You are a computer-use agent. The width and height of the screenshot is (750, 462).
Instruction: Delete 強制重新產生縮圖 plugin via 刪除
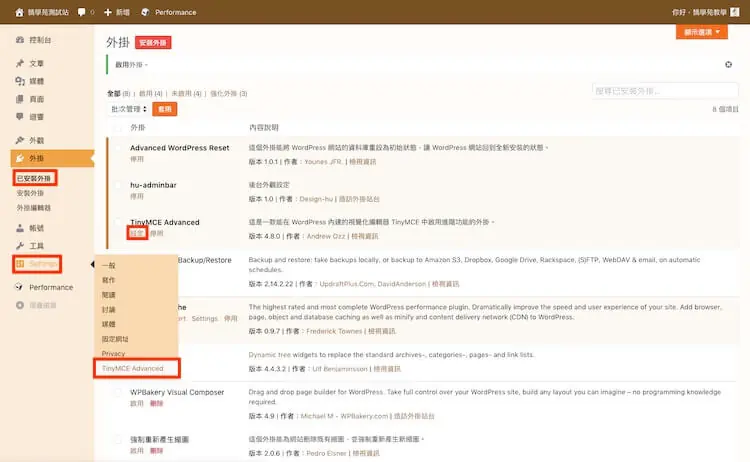tap(156, 451)
